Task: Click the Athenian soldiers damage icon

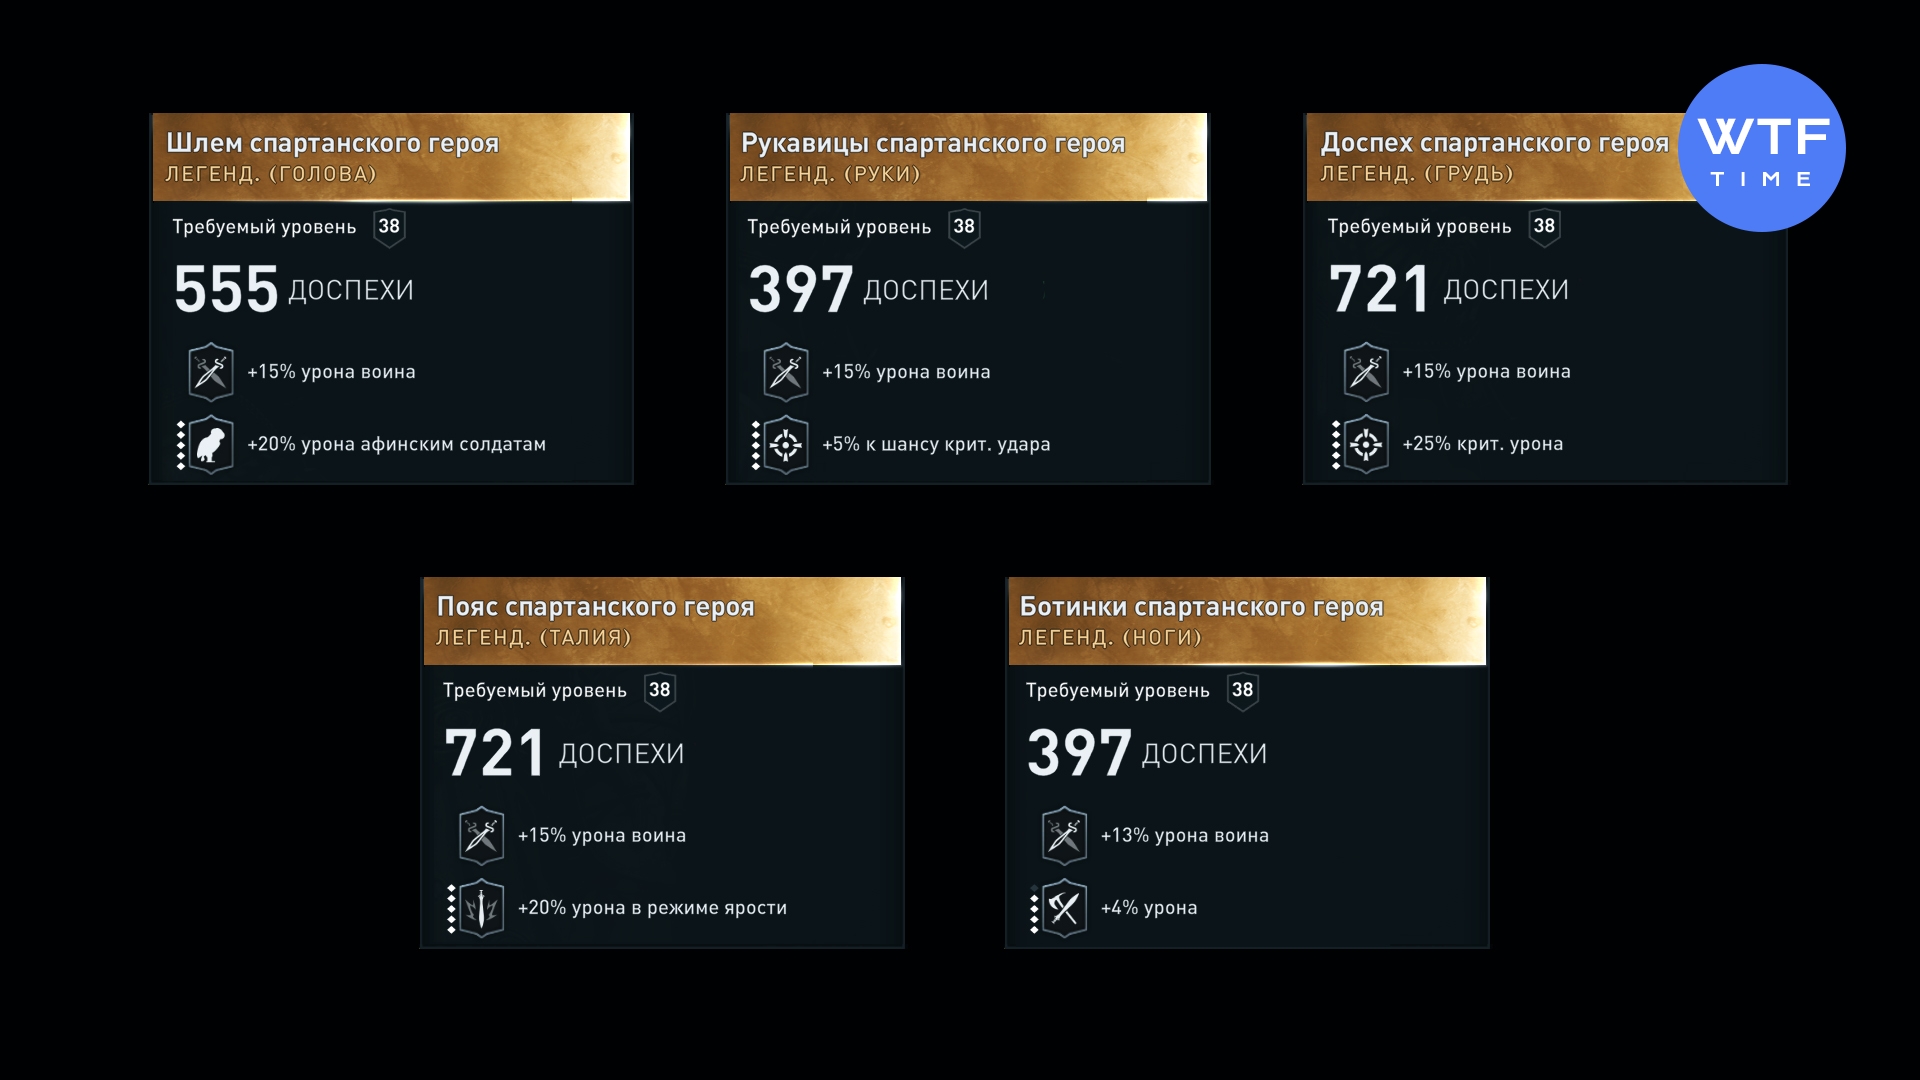Action: (x=211, y=444)
